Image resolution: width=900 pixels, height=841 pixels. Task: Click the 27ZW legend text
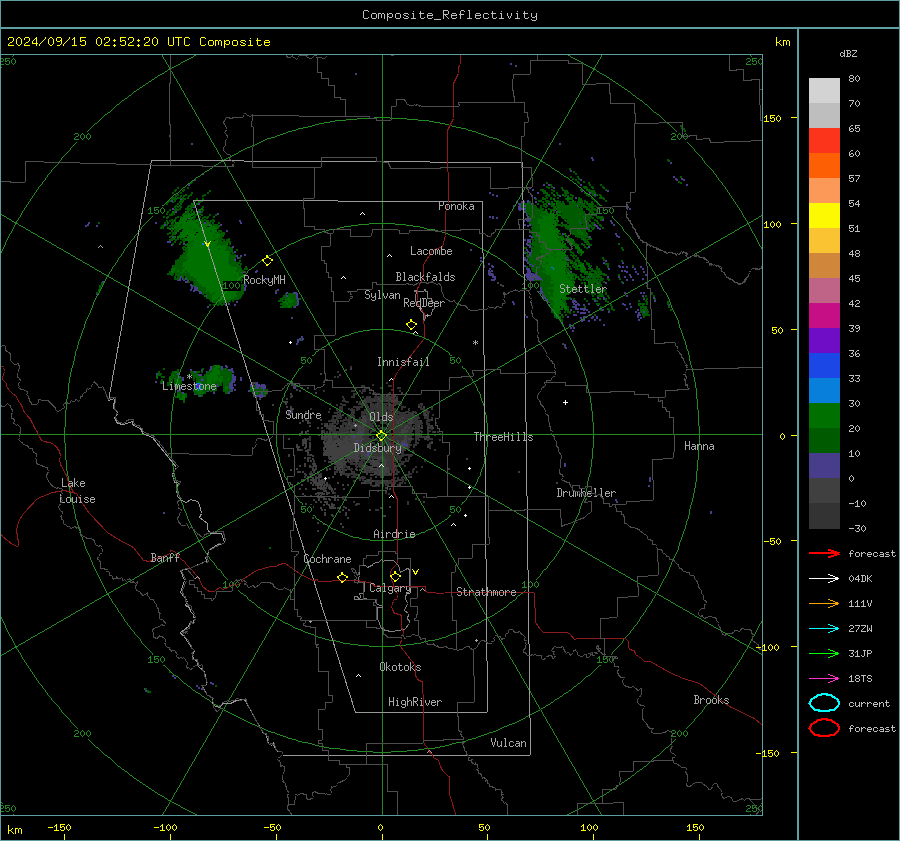point(860,629)
